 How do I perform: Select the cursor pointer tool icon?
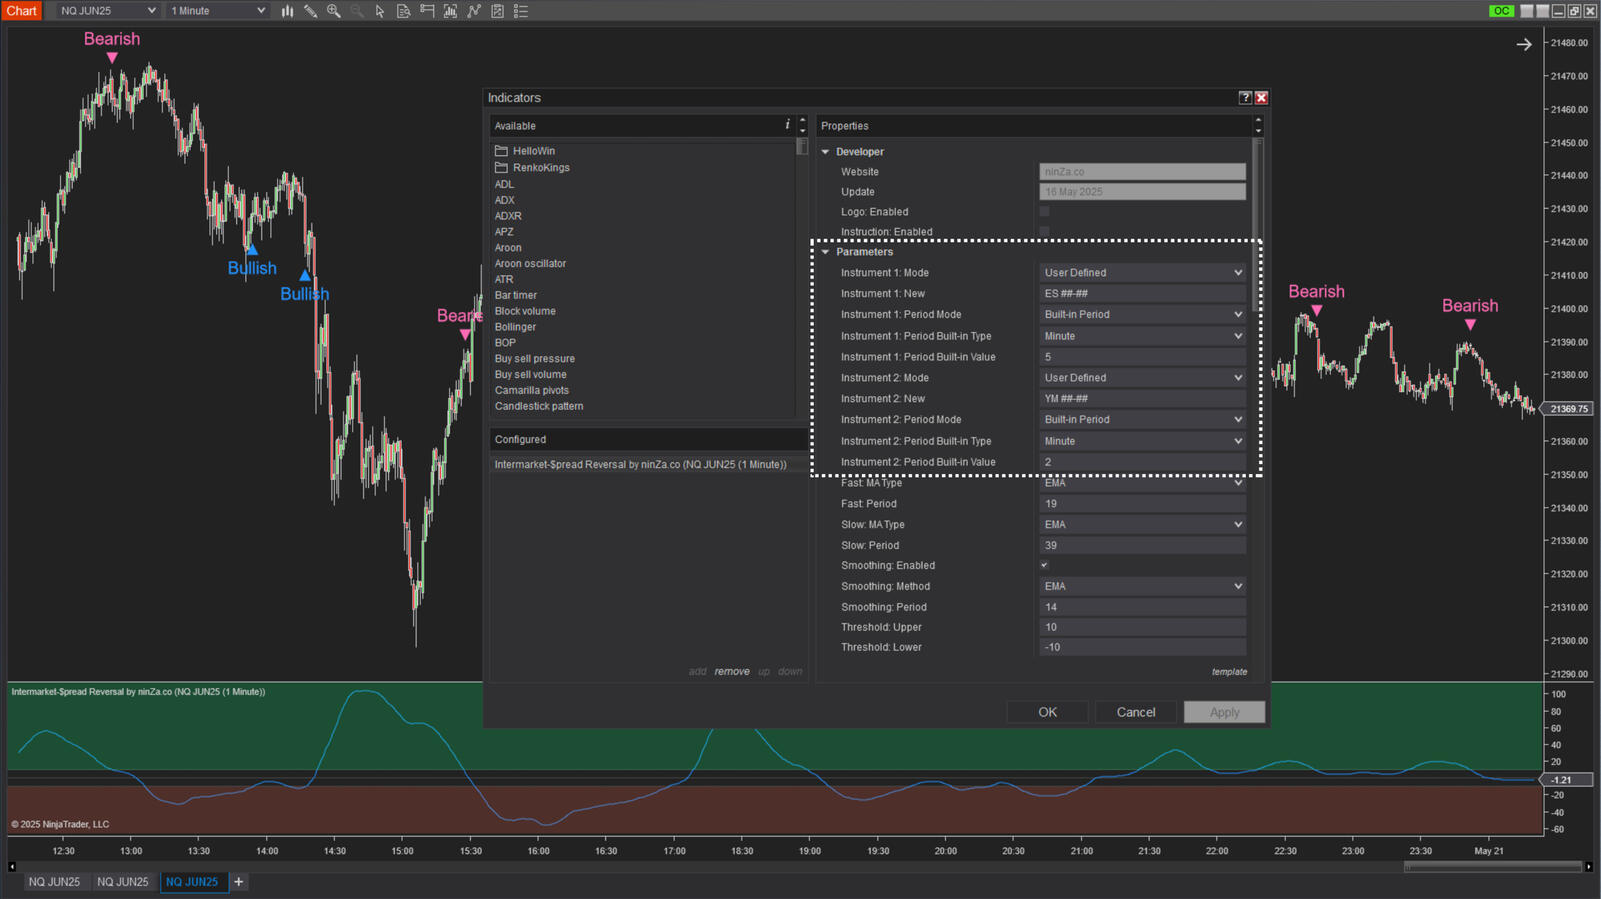click(x=380, y=11)
